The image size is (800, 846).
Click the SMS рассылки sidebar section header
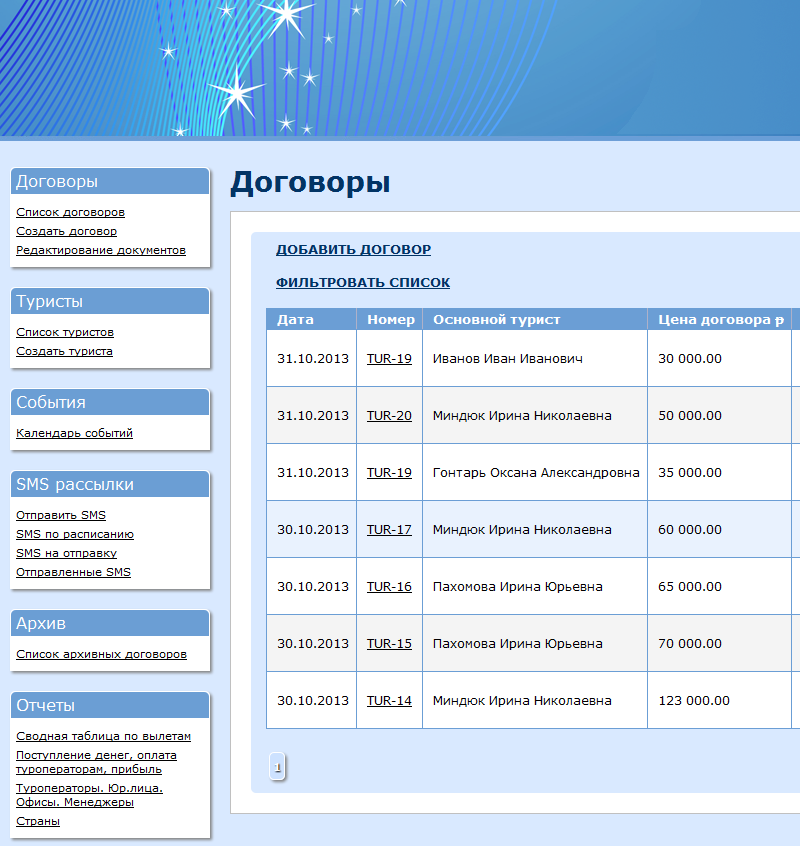pos(110,484)
